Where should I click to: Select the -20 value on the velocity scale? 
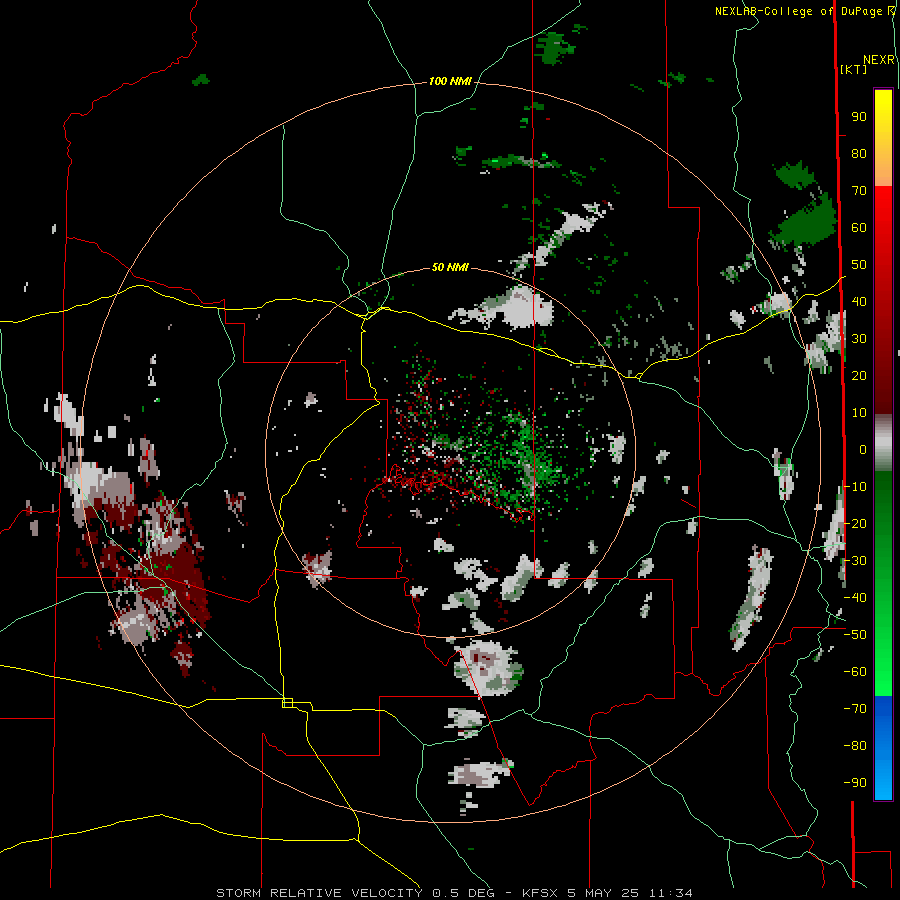tap(855, 523)
